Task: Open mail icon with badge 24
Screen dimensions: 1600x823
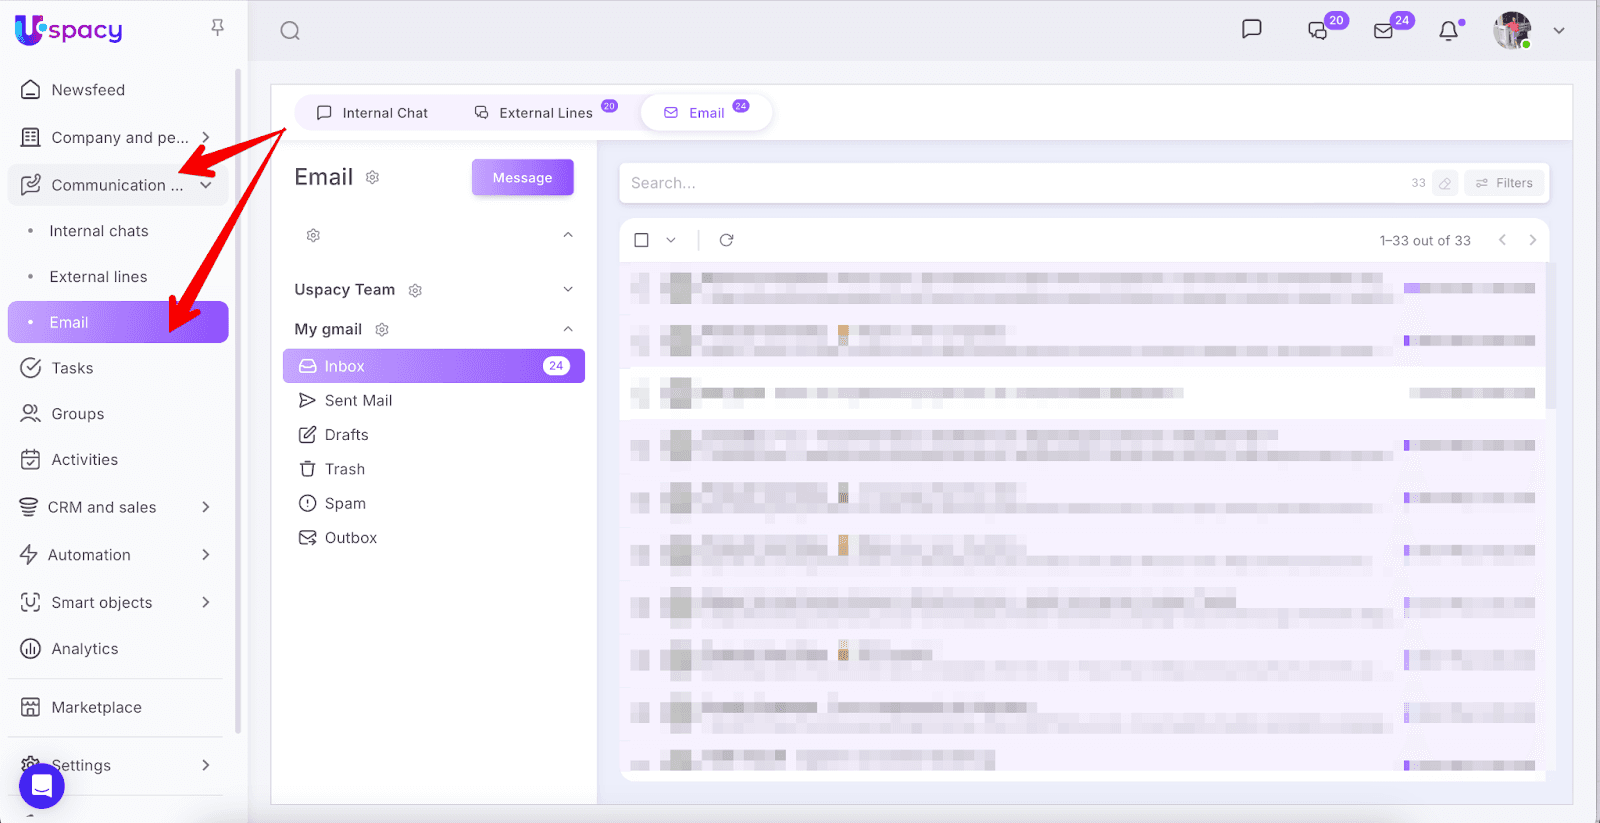Action: pos(1384,31)
